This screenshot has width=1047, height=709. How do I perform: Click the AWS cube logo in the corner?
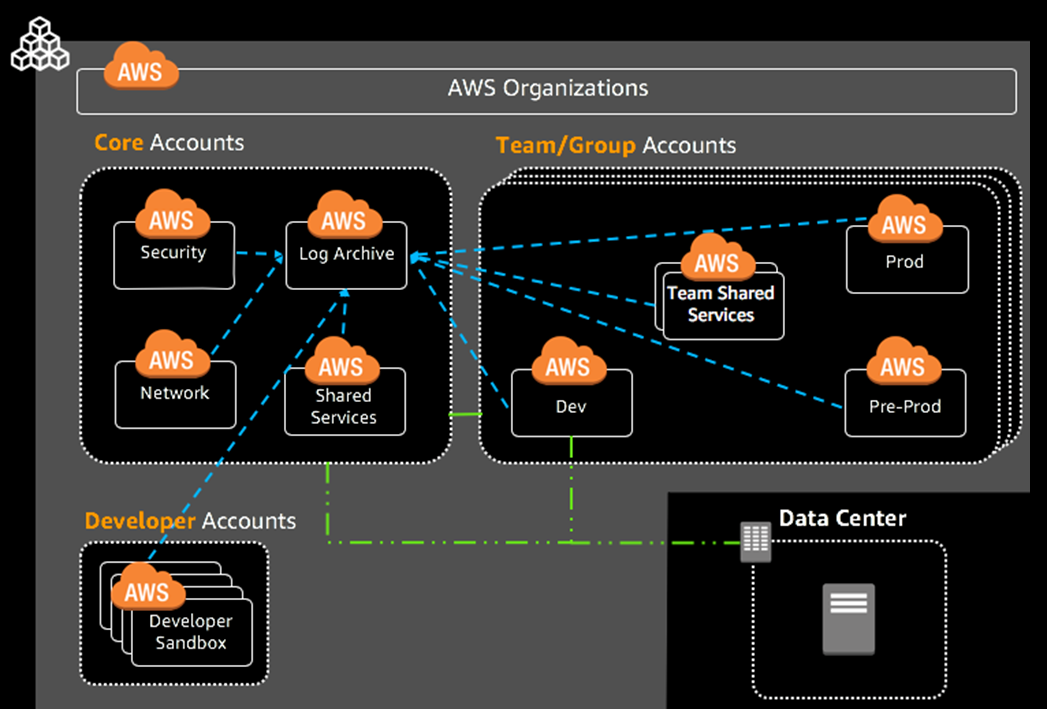[x=40, y=44]
